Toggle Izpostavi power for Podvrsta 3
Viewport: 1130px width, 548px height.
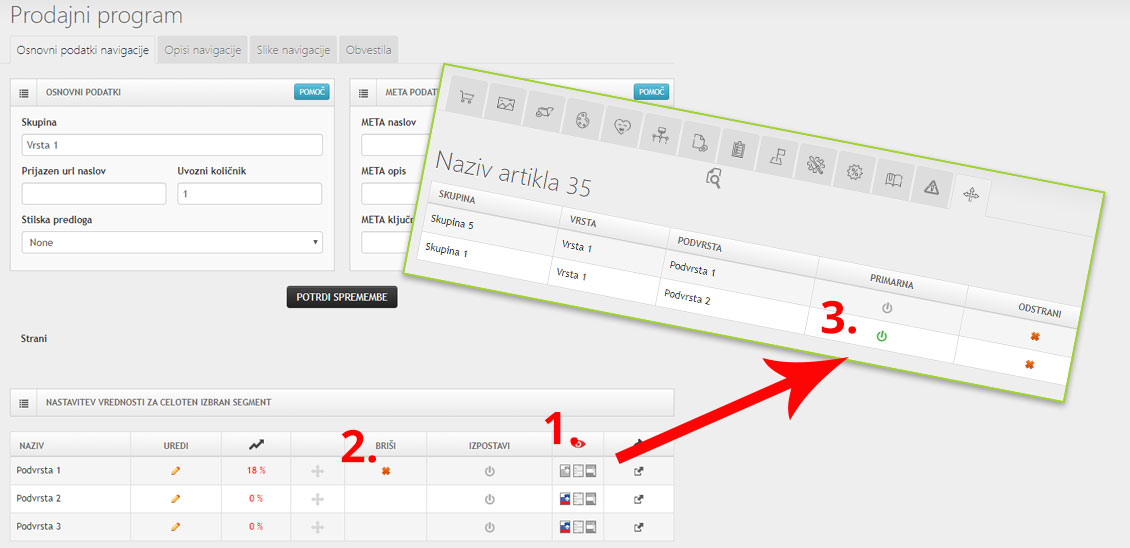coord(489,526)
